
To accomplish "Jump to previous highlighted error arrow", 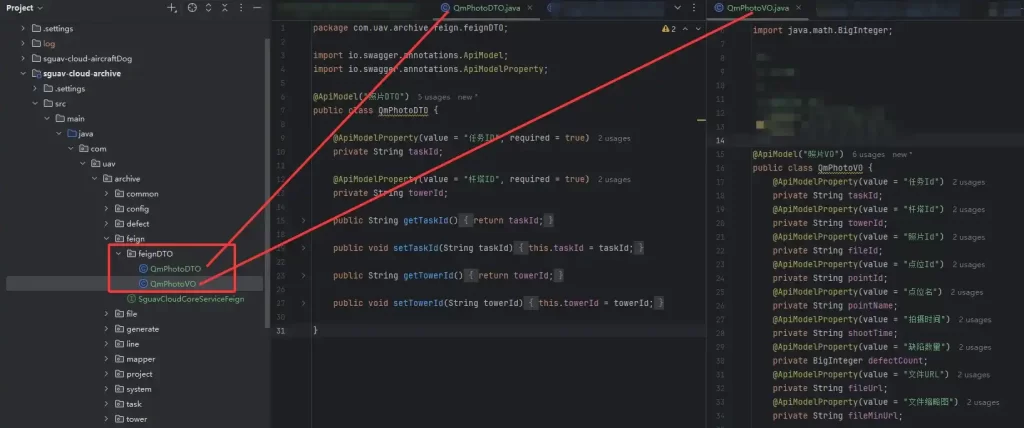I will [x=684, y=29].
